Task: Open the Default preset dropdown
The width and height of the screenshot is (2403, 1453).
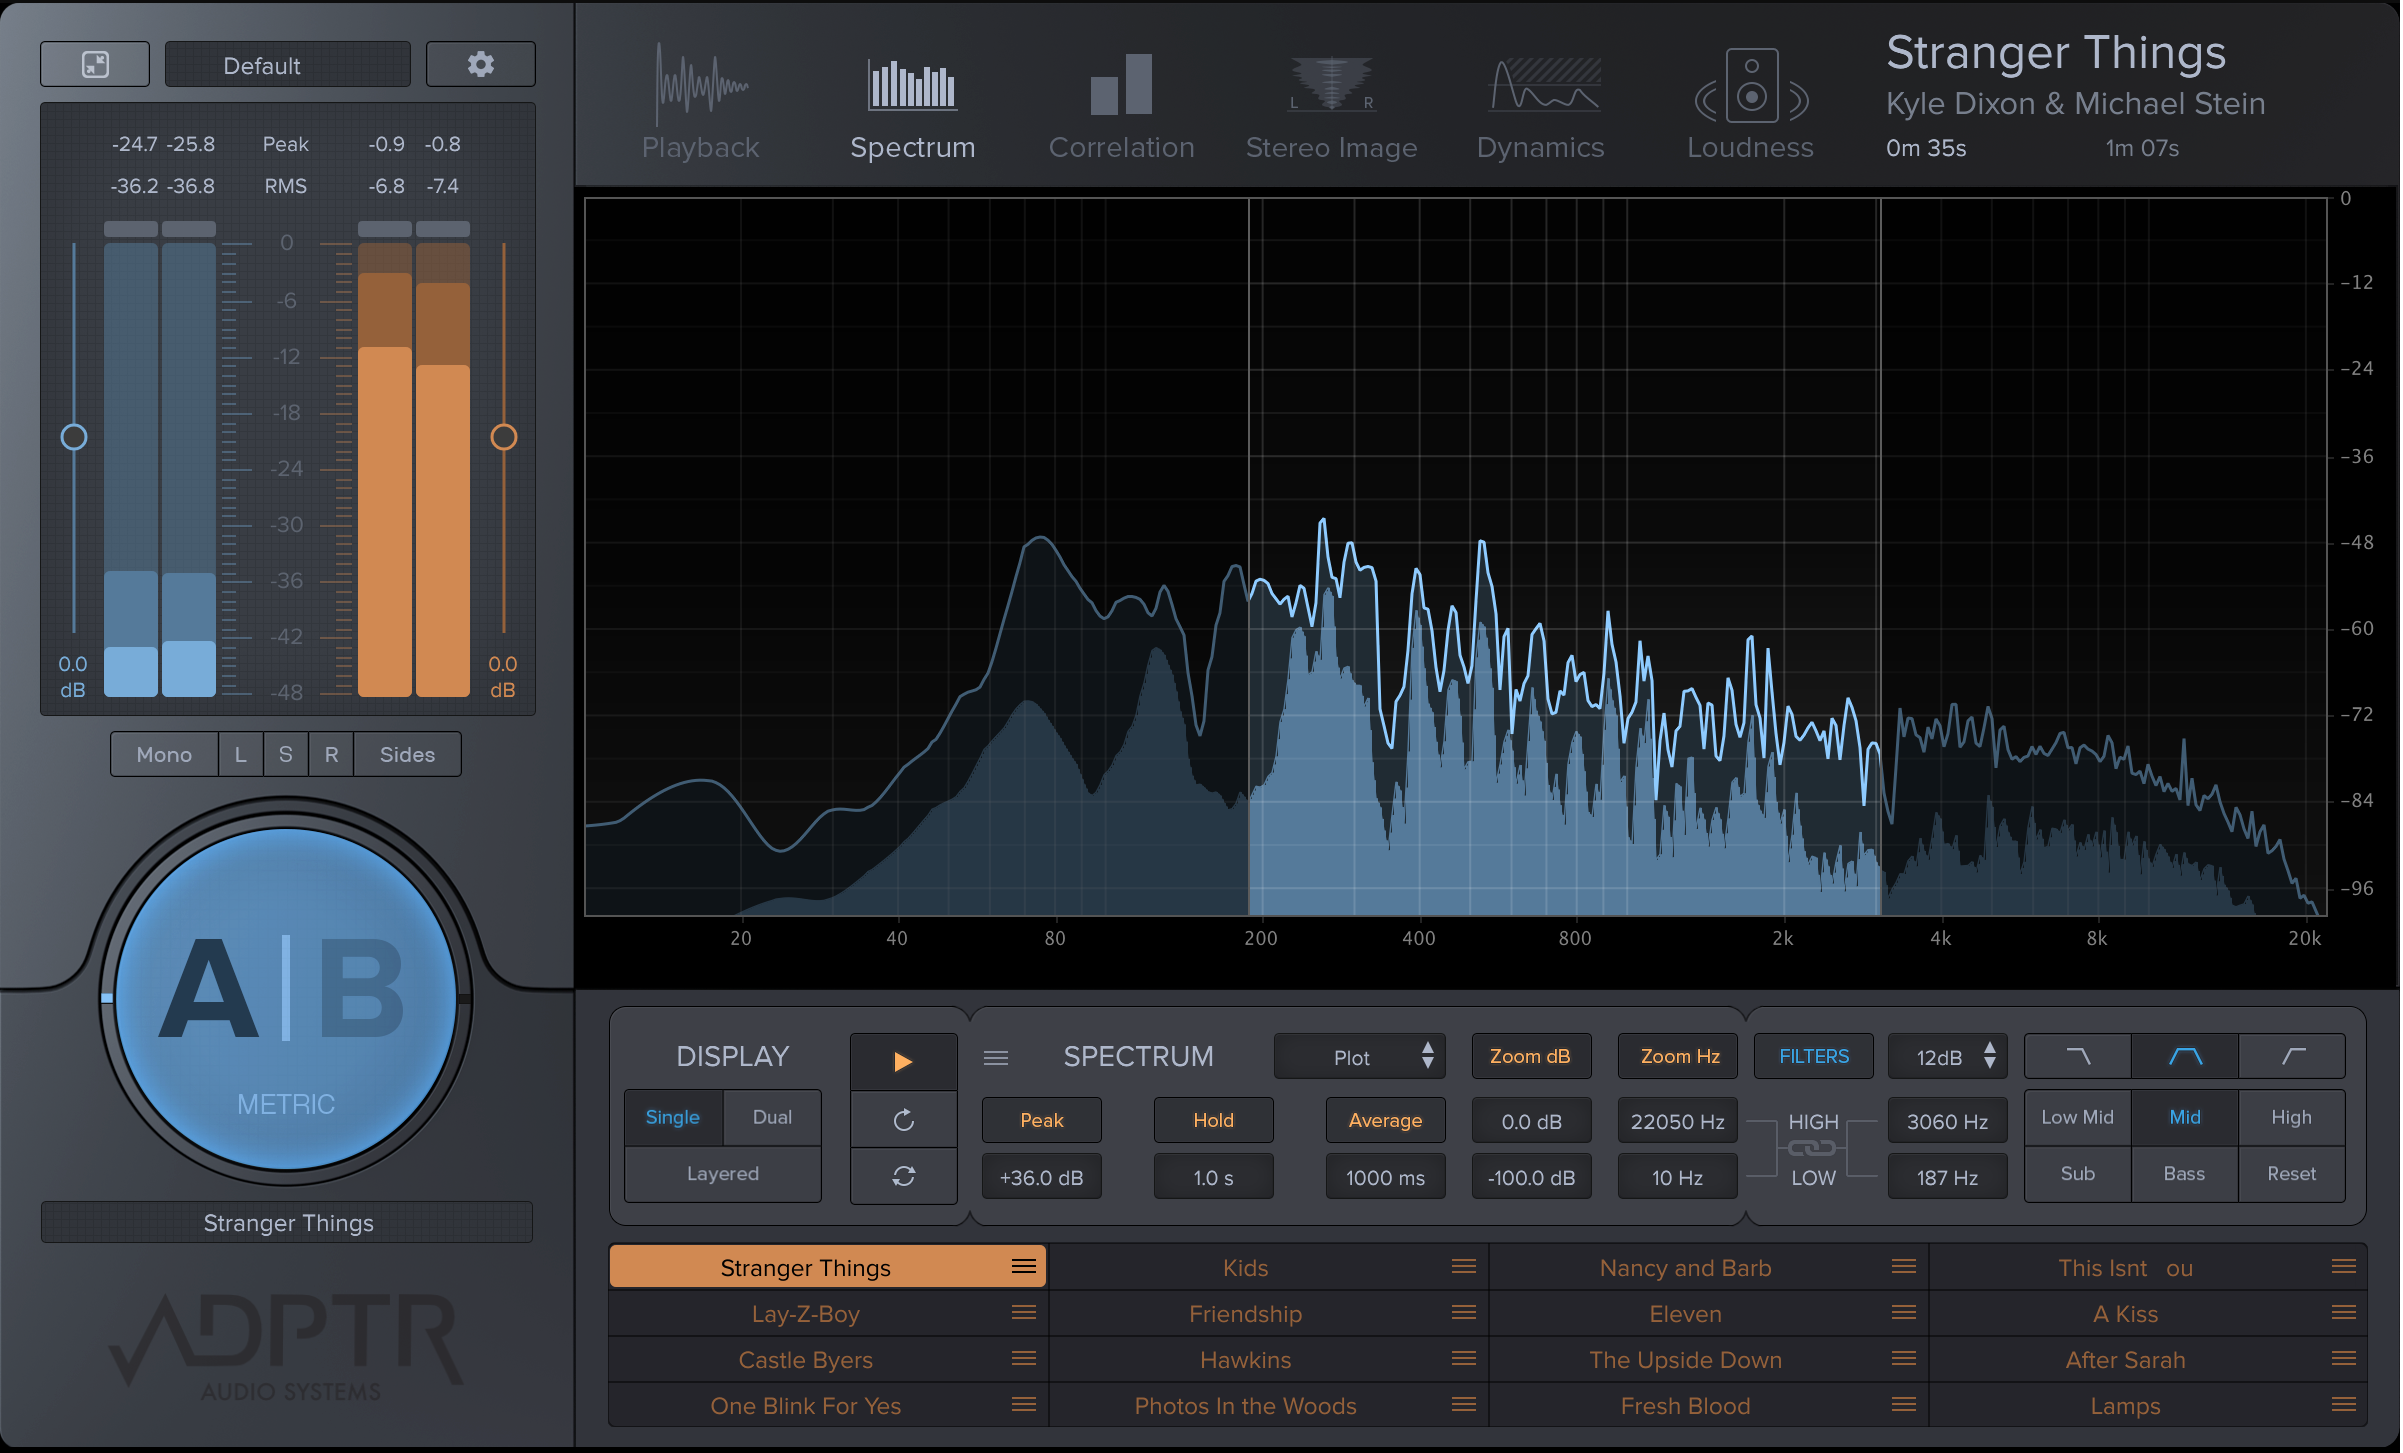Action: [287, 65]
